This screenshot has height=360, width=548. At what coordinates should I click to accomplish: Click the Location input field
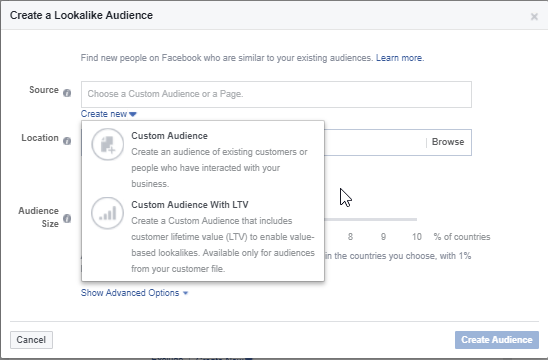coord(374,142)
